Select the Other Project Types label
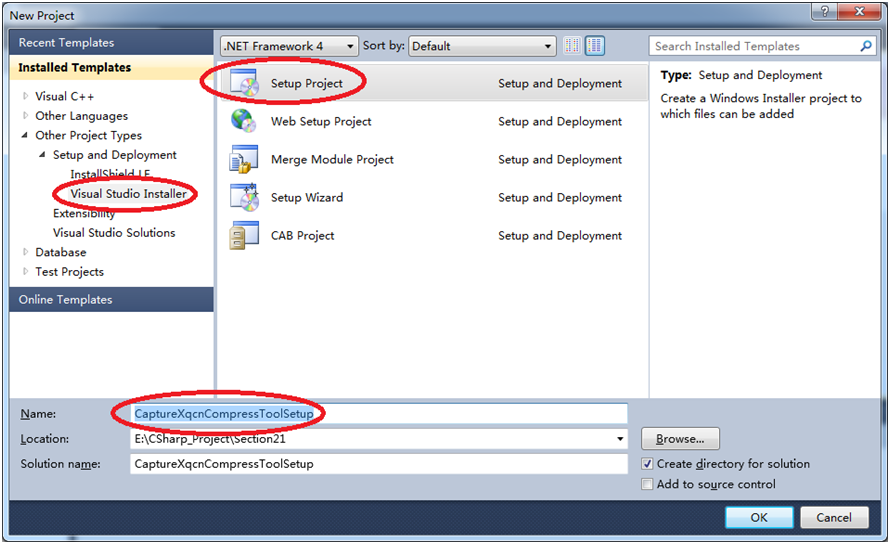Screen dimensions: 890x544 (89, 135)
